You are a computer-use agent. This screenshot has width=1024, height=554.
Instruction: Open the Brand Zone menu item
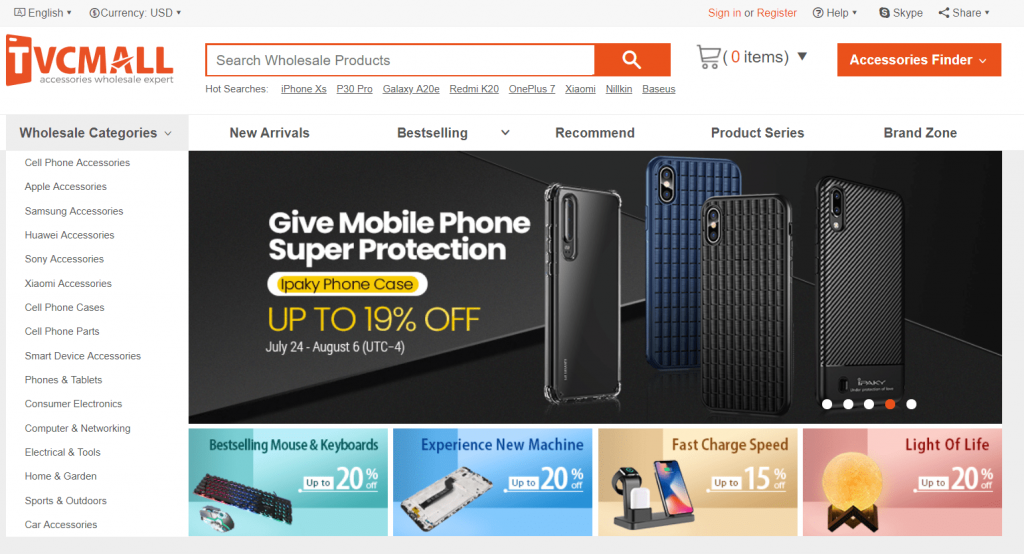(x=920, y=133)
